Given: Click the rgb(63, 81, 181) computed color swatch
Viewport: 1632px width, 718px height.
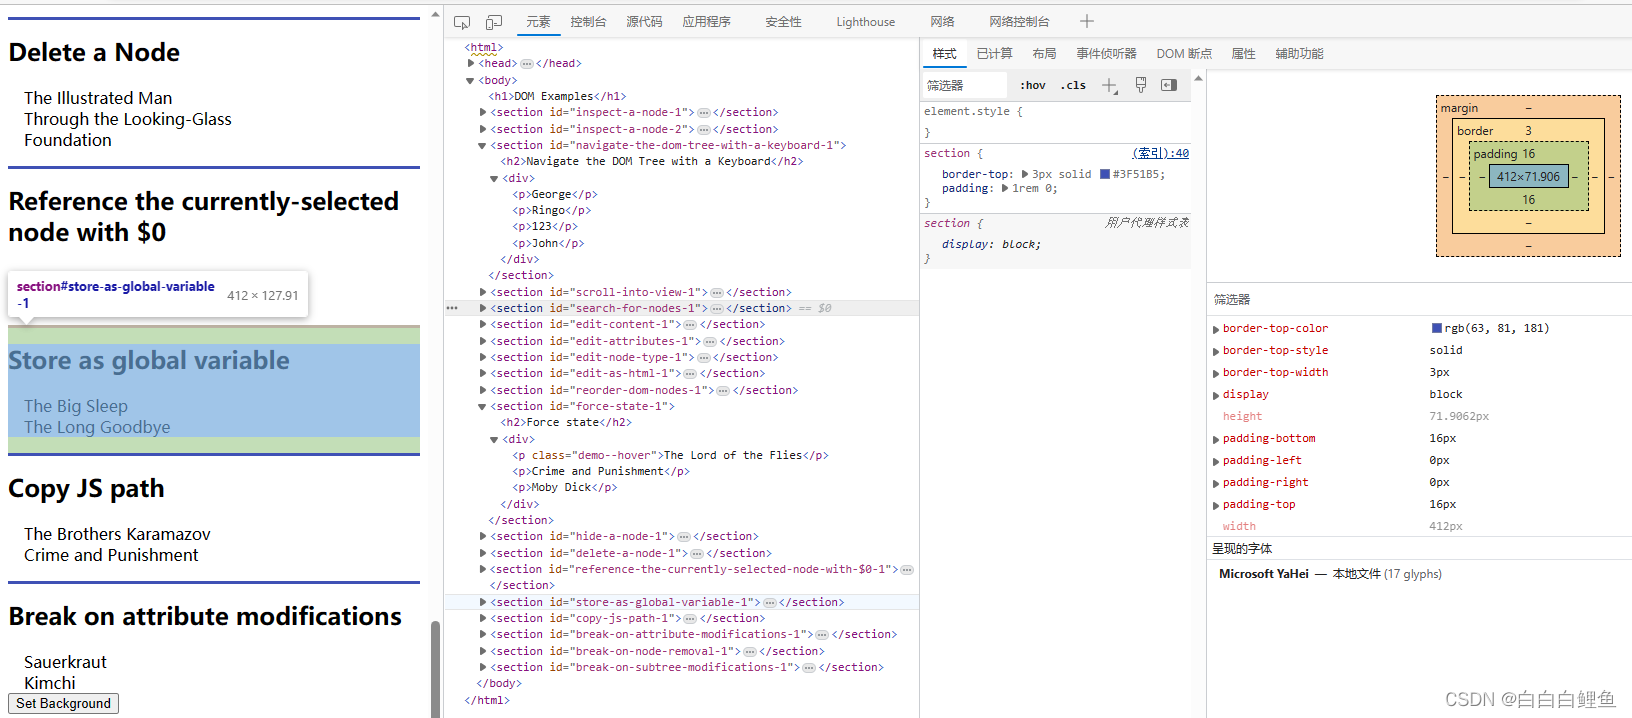Looking at the screenshot, I should click(1437, 328).
